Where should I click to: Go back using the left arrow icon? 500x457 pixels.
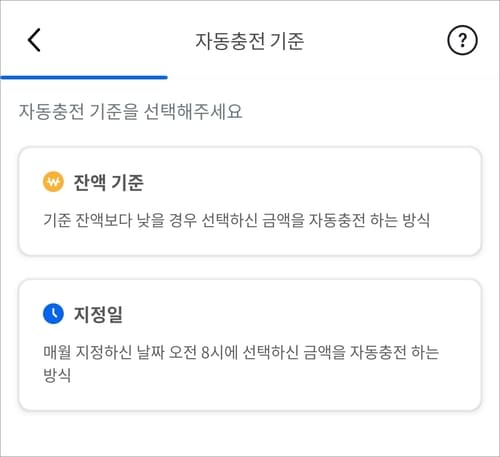click(x=34, y=40)
